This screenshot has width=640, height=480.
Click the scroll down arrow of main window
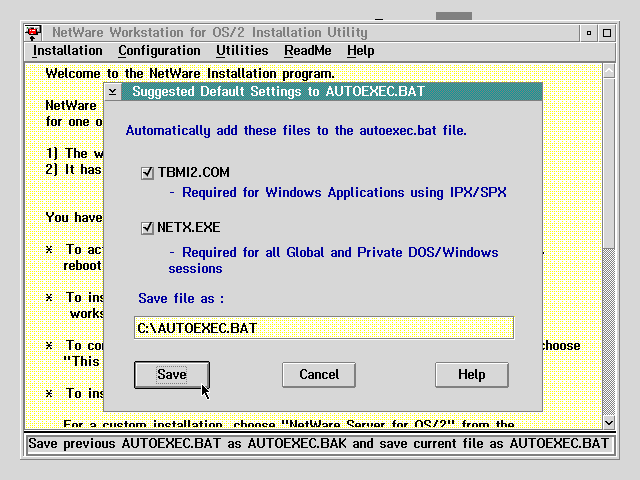click(x=609, y=423)
